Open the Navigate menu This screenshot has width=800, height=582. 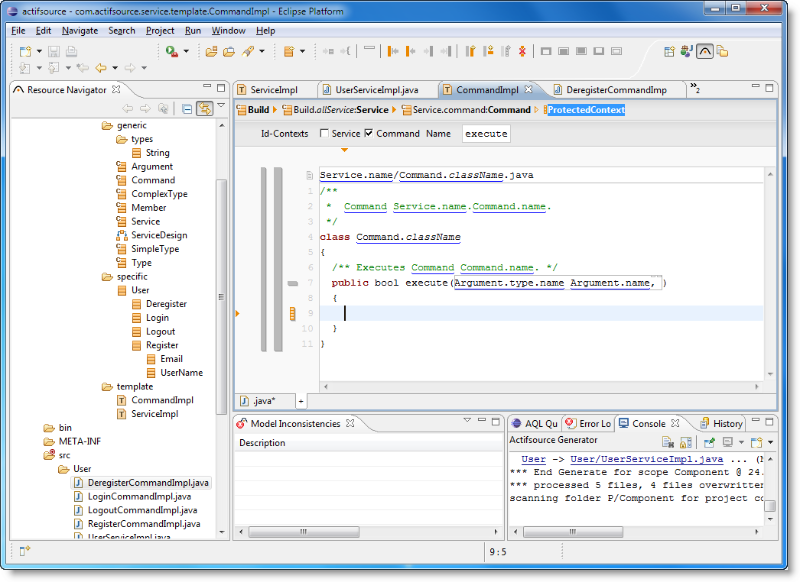[80, 30]
